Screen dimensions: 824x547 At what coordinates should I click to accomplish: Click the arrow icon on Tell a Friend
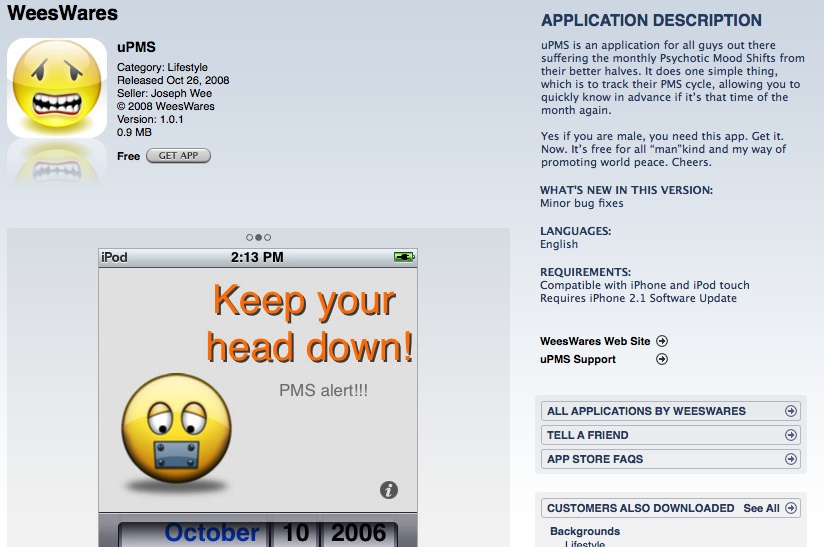791,435
